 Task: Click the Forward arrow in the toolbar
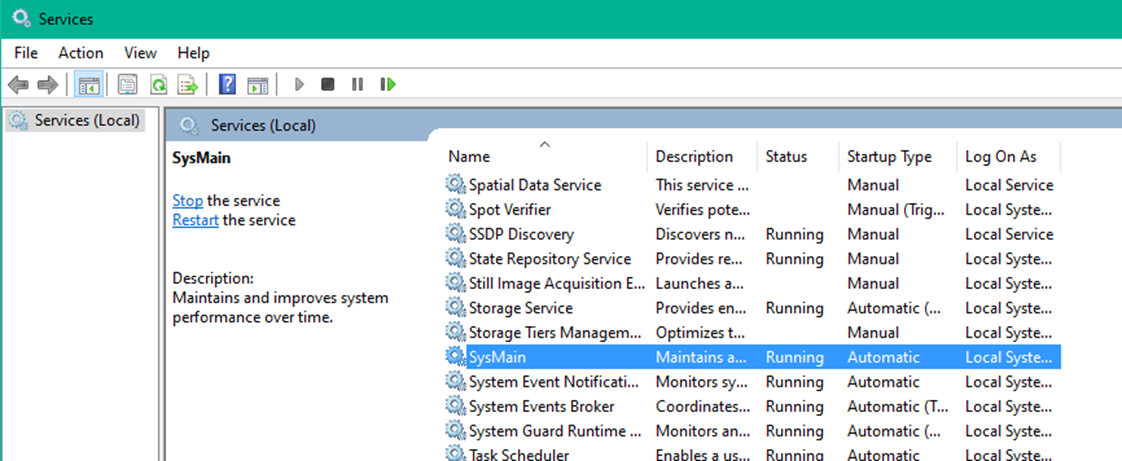[x=47, y=85]
